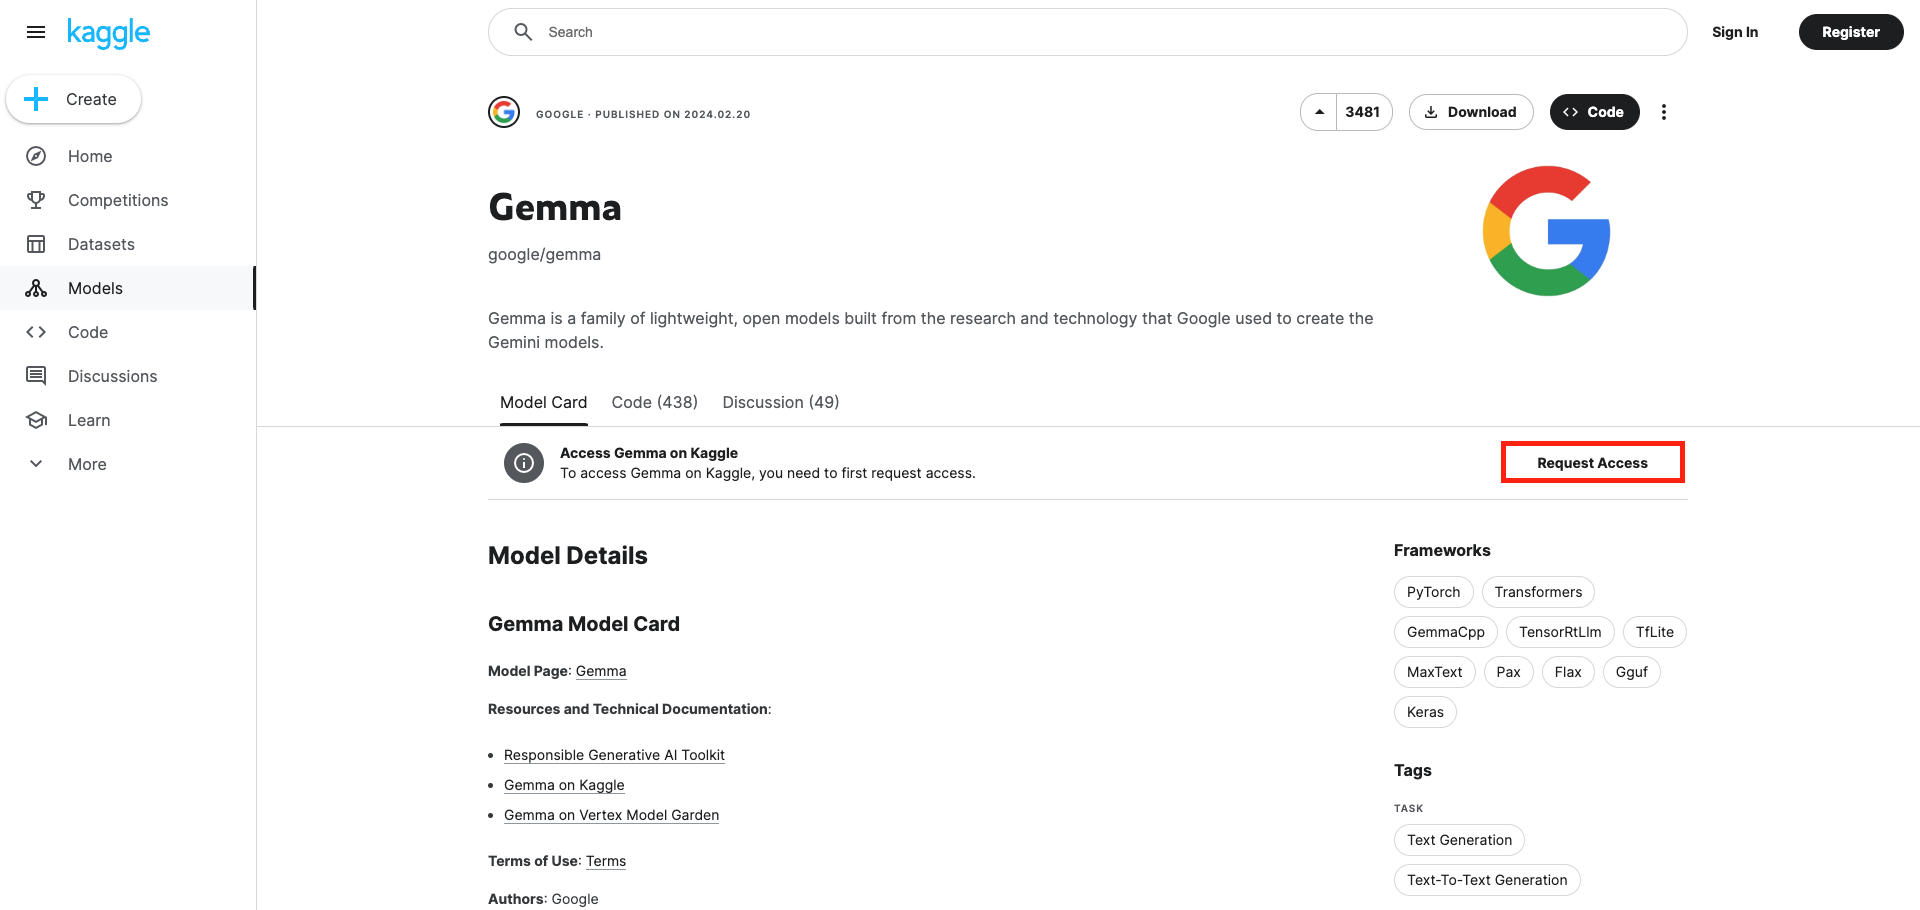The image size is (1920, 910).
Task: Open the Terms link
Action: click(606, 861)
